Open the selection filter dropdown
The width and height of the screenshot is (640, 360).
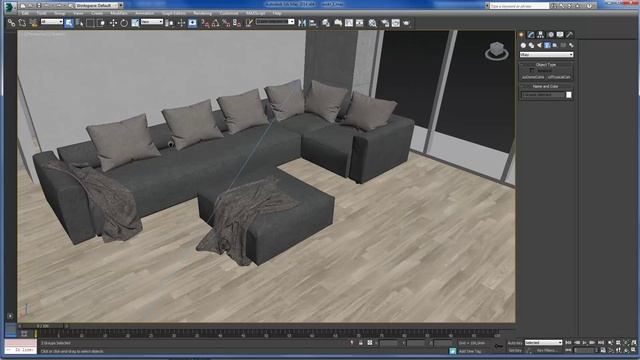tap(52, 22)
